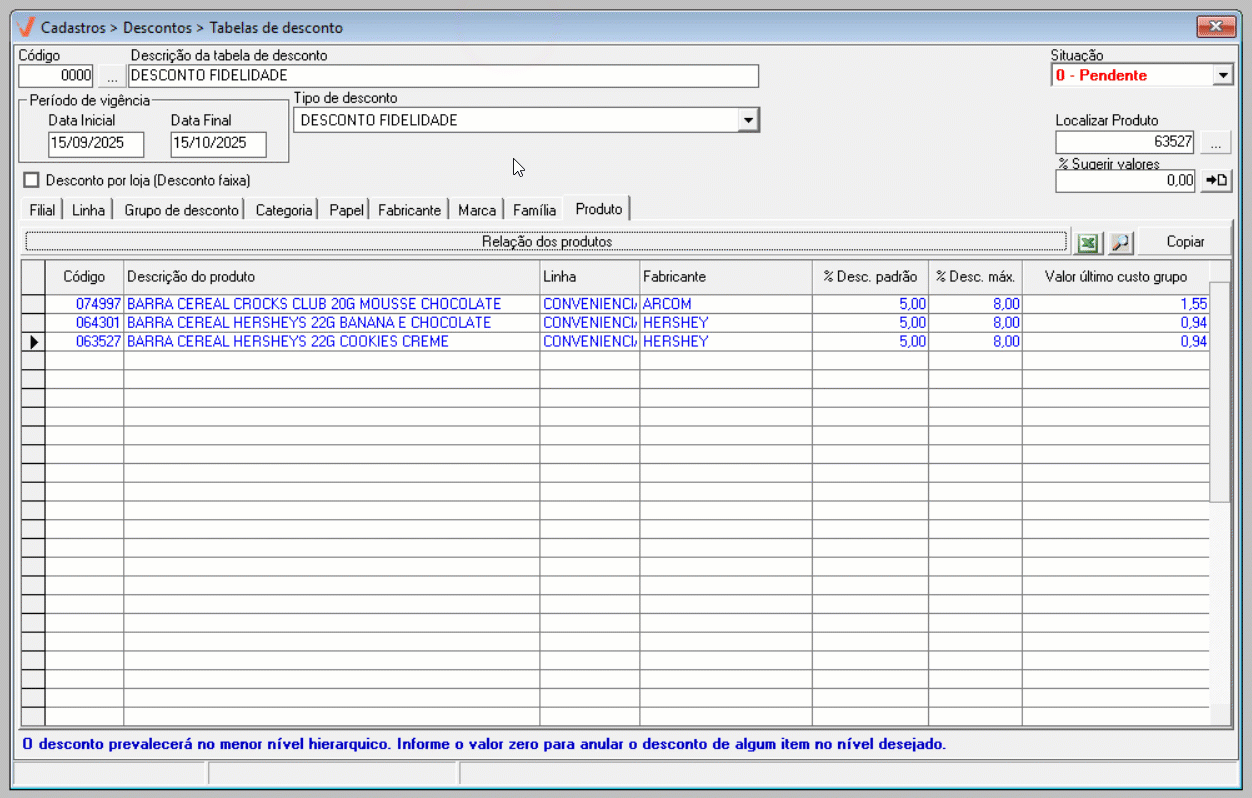1252x798 pixels.
Task: Click the magnifier search icon
Action: (1120, 242)
